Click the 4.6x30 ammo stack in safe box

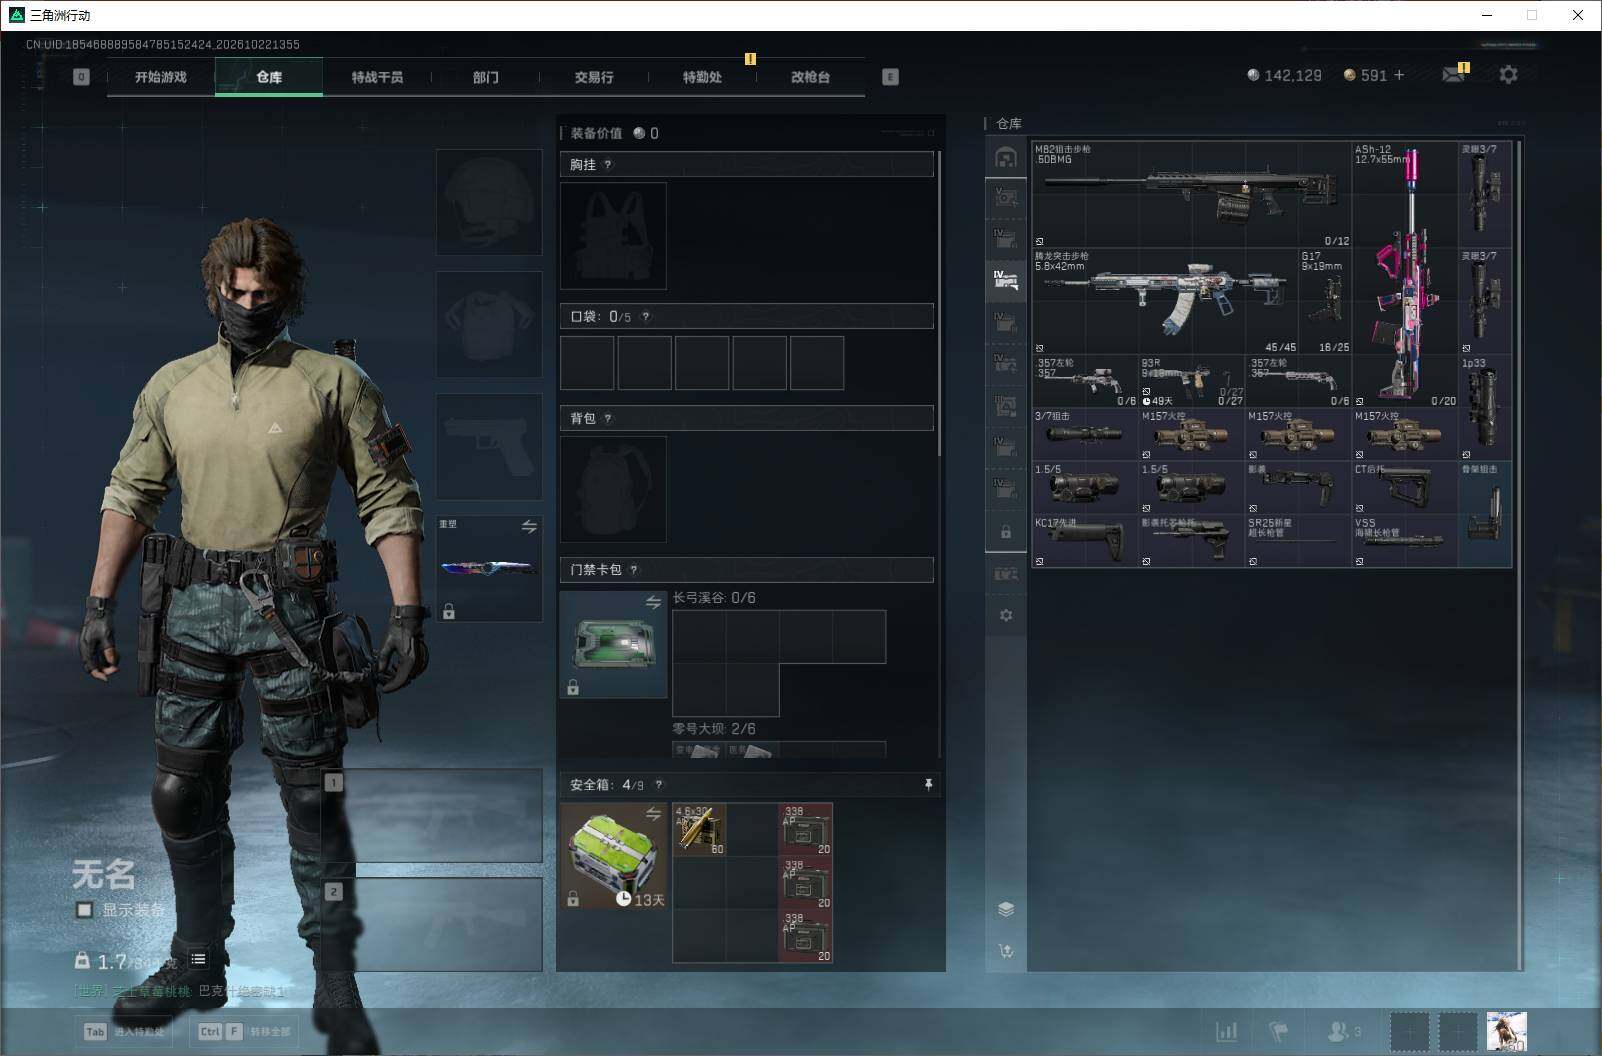pyautogui.click(x=699, y=829)
